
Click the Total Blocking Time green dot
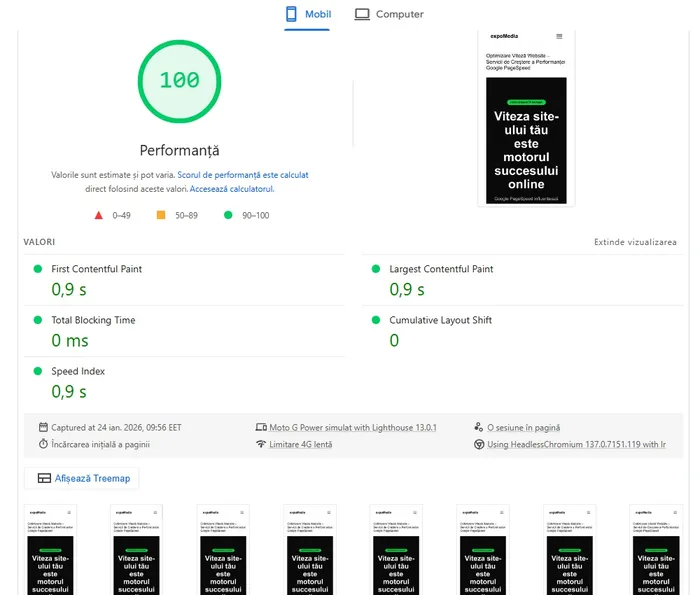(38, 320)
